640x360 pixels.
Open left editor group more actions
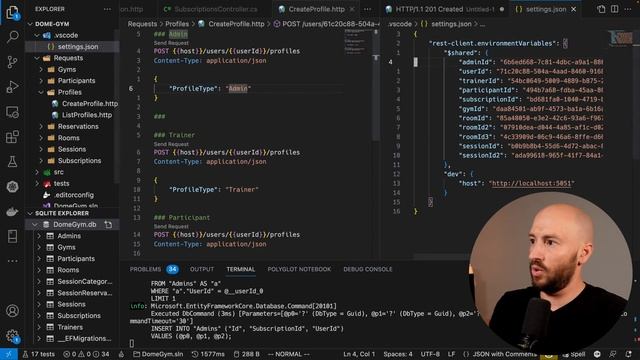(x=368, y=9)
